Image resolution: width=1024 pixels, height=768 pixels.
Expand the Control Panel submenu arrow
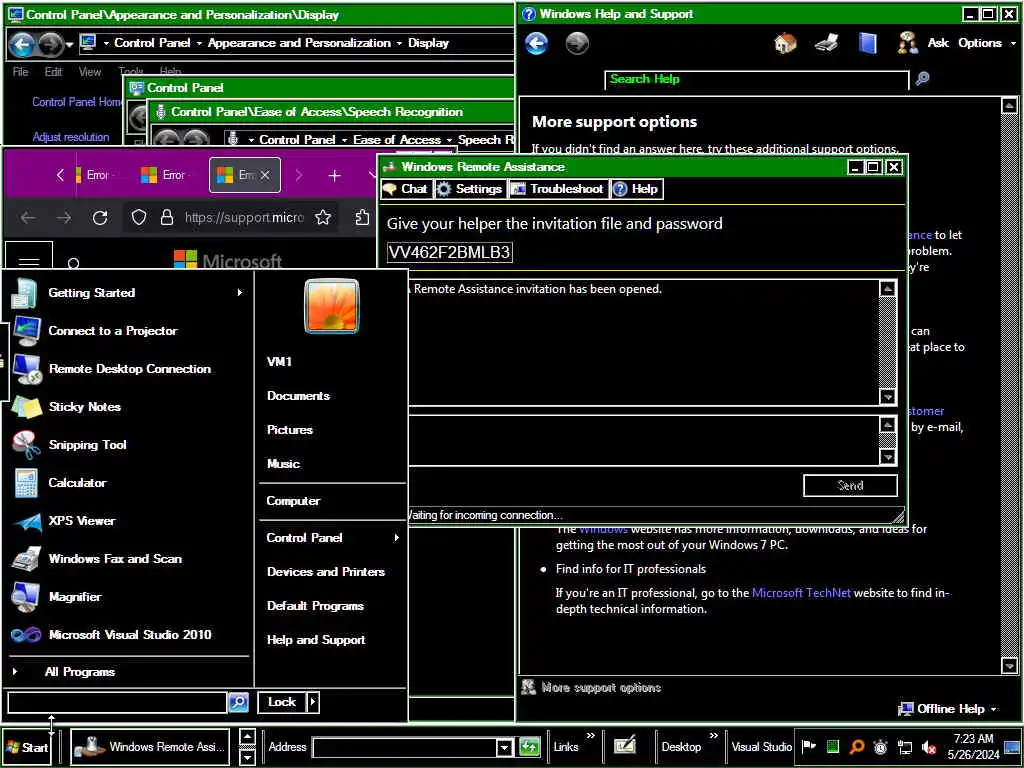pyautogui.click(x=396, y=538)
